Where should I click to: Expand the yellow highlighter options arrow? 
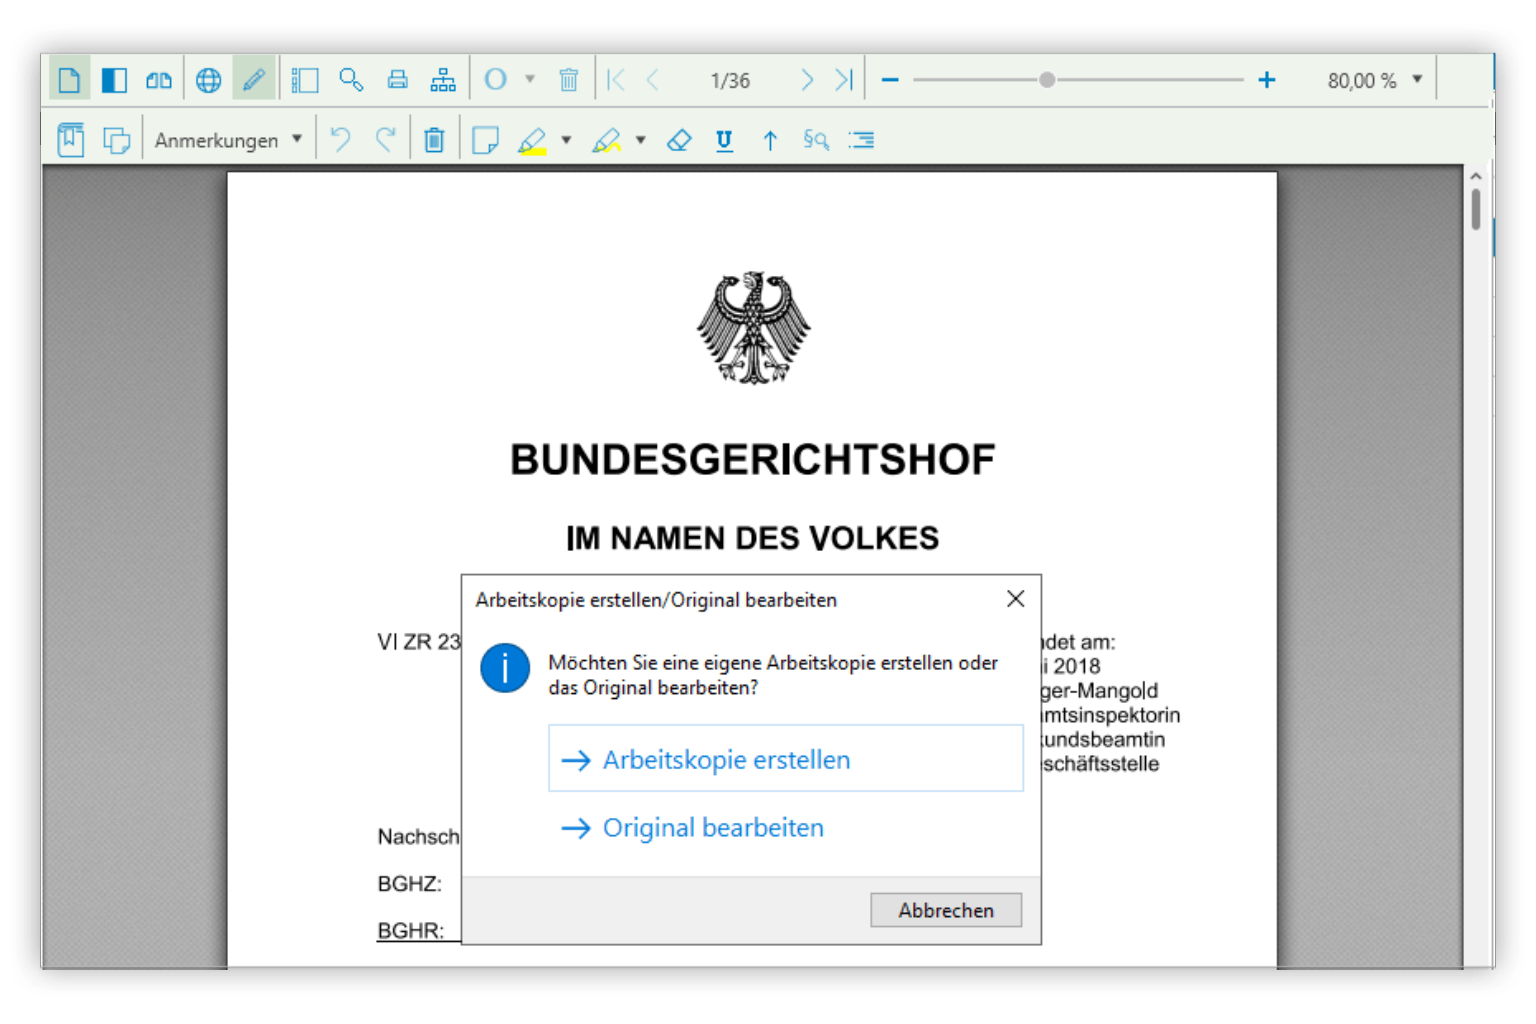click(x=566, y=140)
